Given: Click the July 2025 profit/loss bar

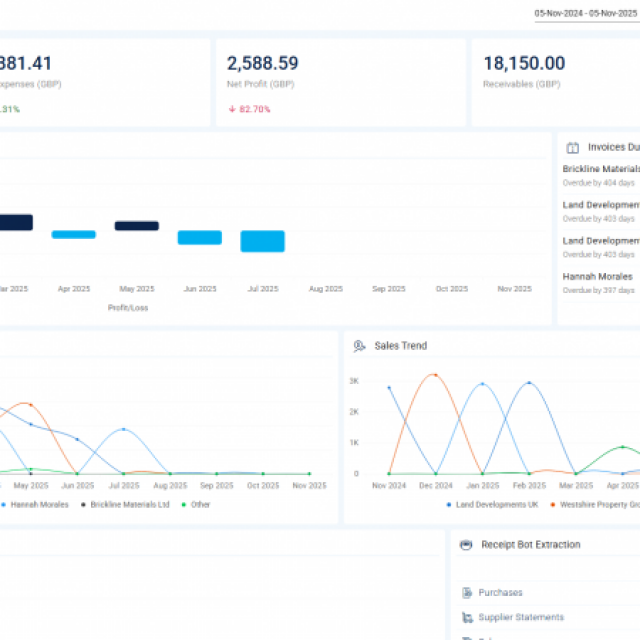Looking at the screenshot, I should point(262,241).
